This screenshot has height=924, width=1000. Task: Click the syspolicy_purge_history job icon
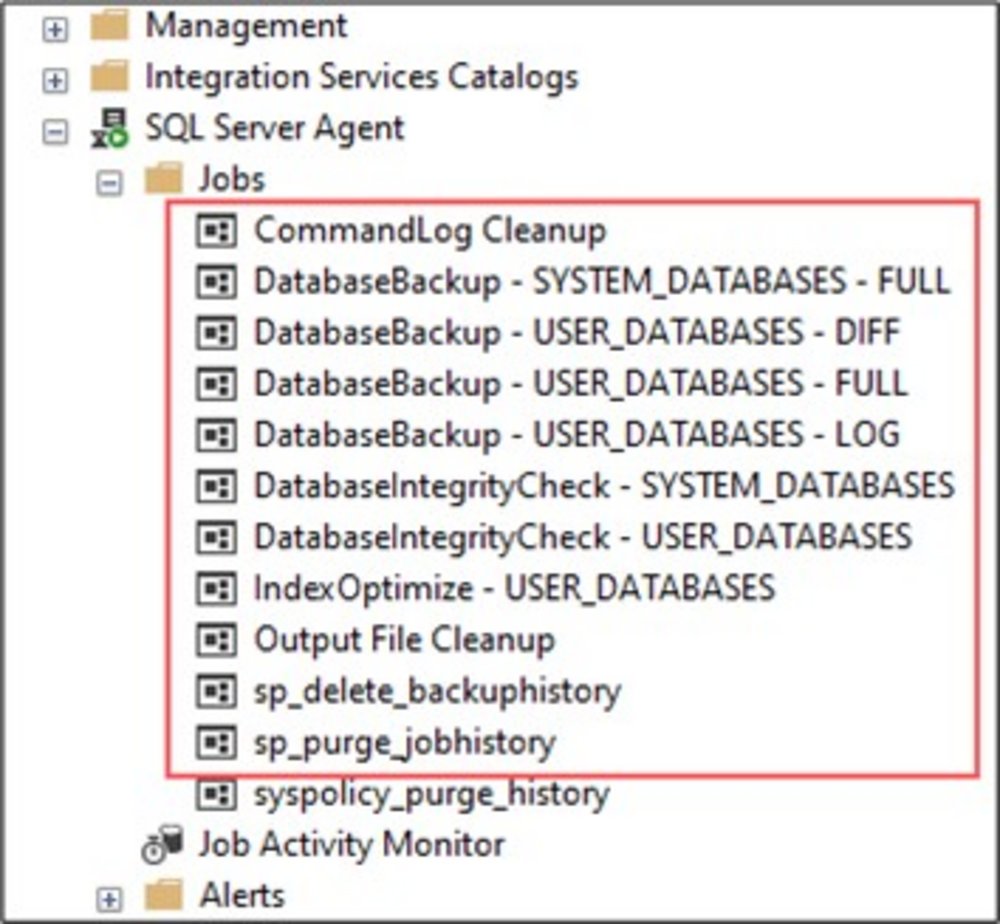[216, 794]
